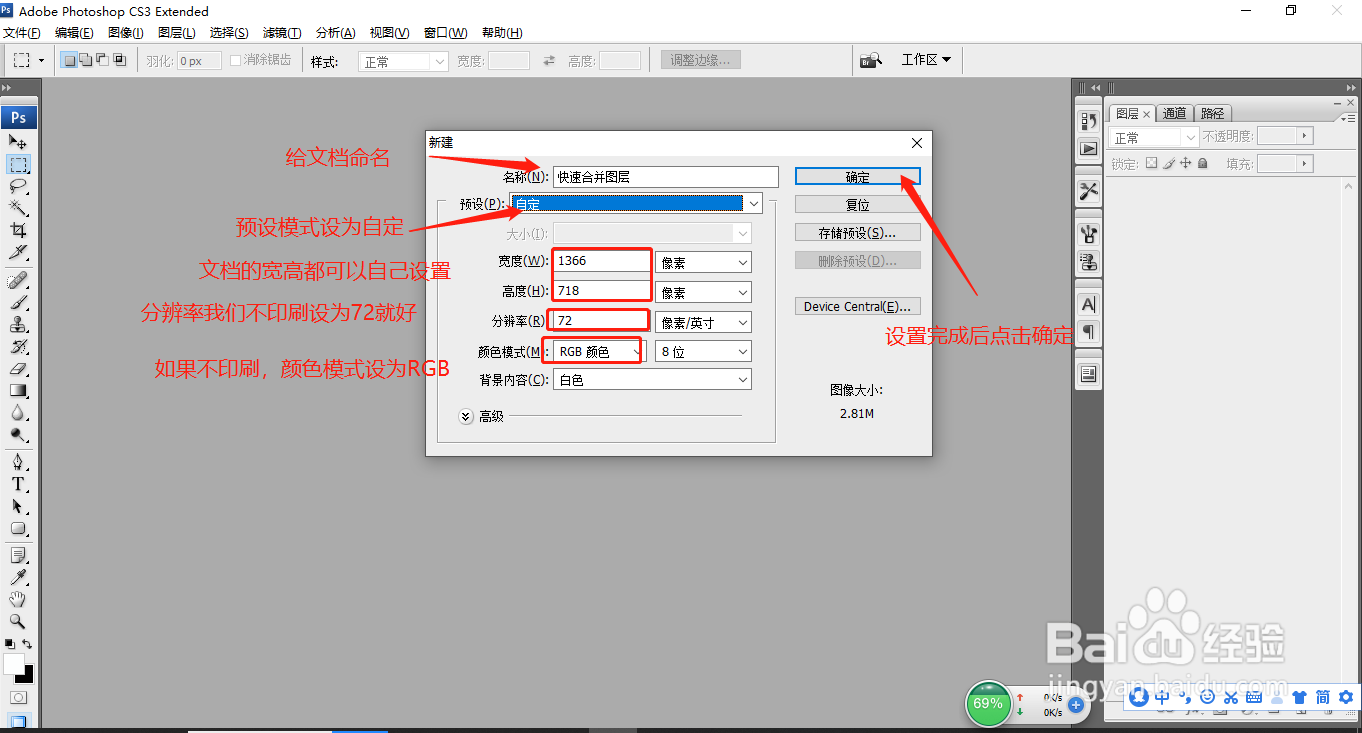Open the 分辨率 units dropdown 像素/英寸
The width and height of the screenshot is (1362, 733).
pos(703,321)
